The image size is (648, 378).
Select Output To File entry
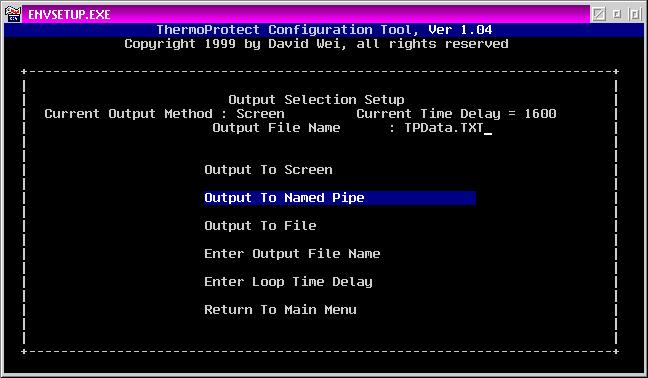click(x=260, y=226)
